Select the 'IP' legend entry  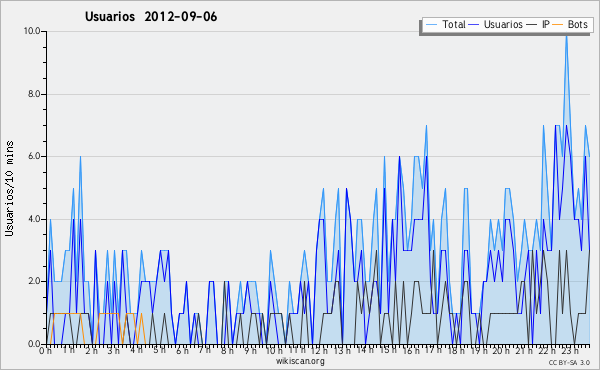pos(546,24)
